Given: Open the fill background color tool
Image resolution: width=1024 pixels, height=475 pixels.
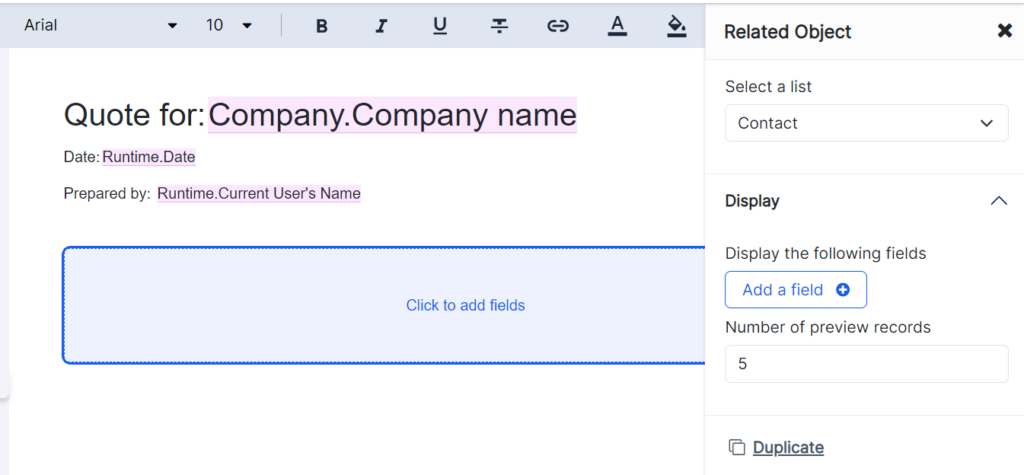Looking at the screenshot, I should [x=677, y=25].
